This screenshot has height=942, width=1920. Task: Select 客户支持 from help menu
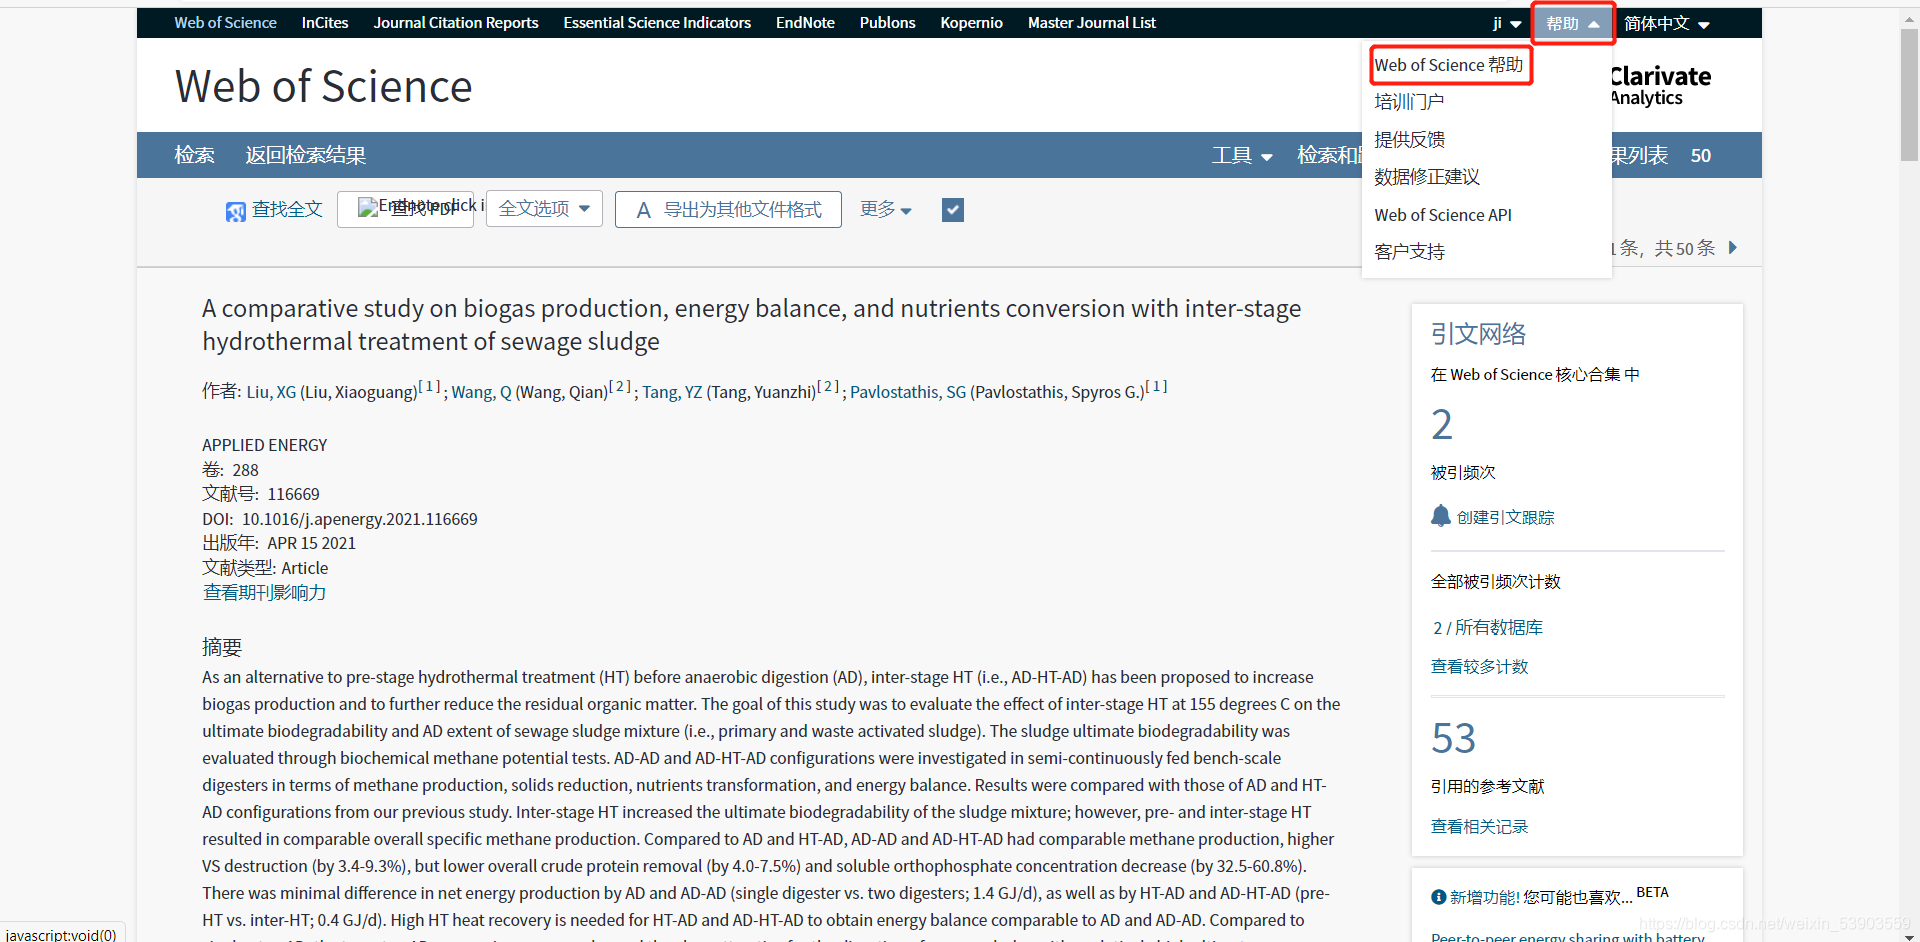(x=1409, y=252)
